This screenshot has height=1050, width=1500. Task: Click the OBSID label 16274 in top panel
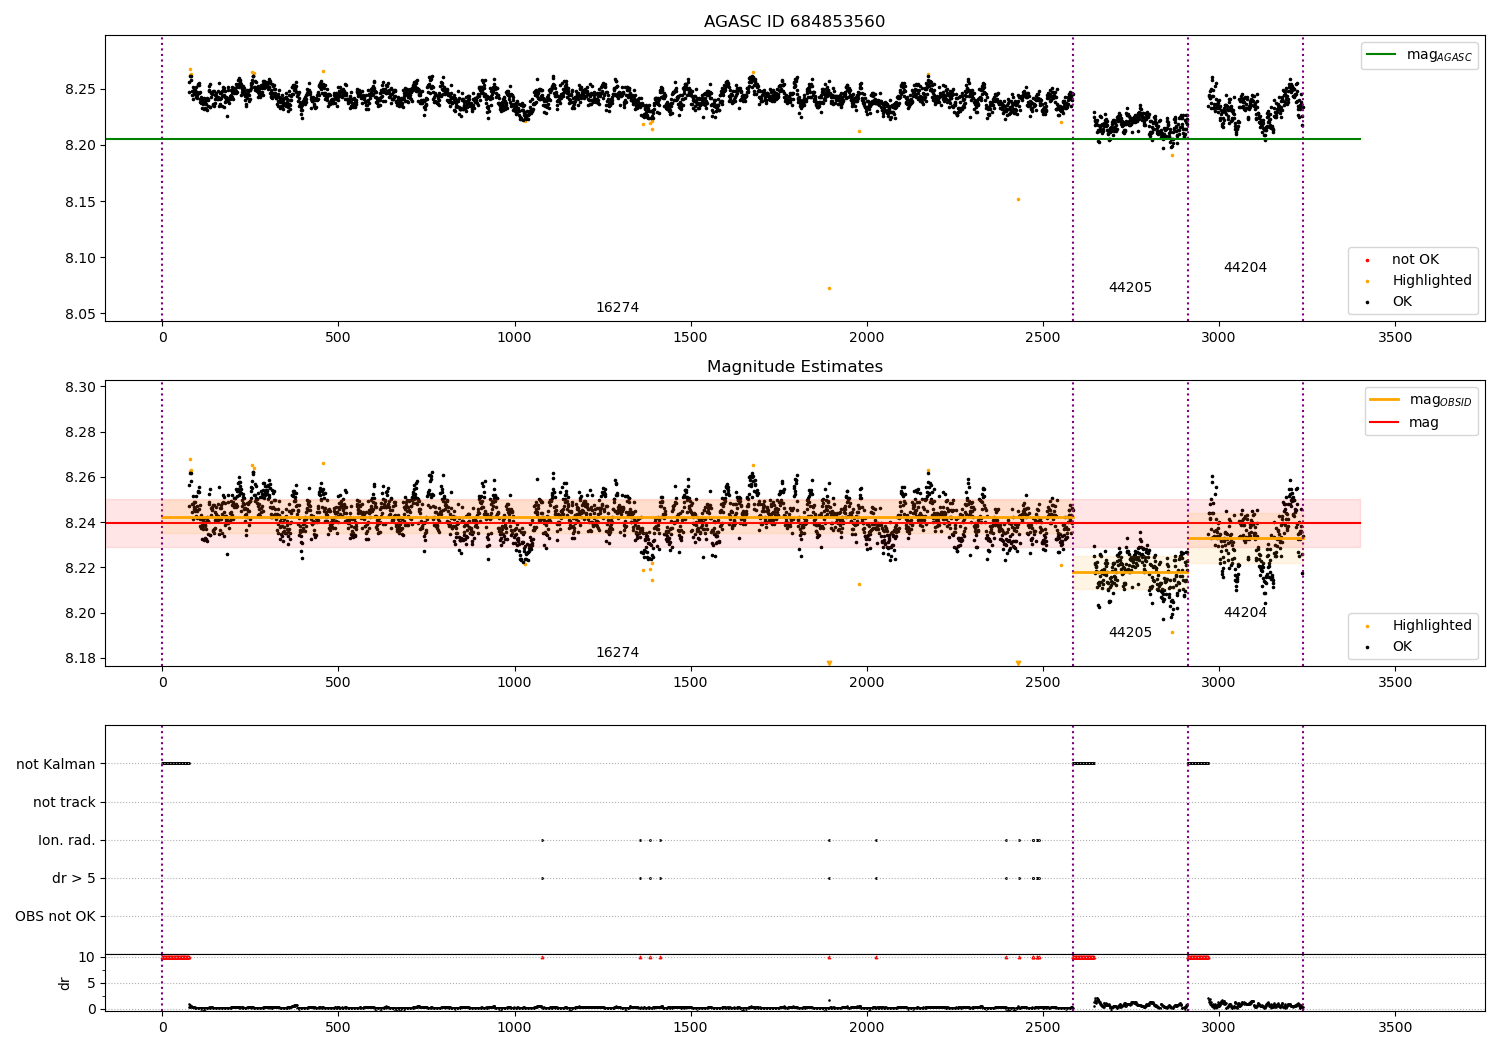[617, 308]
